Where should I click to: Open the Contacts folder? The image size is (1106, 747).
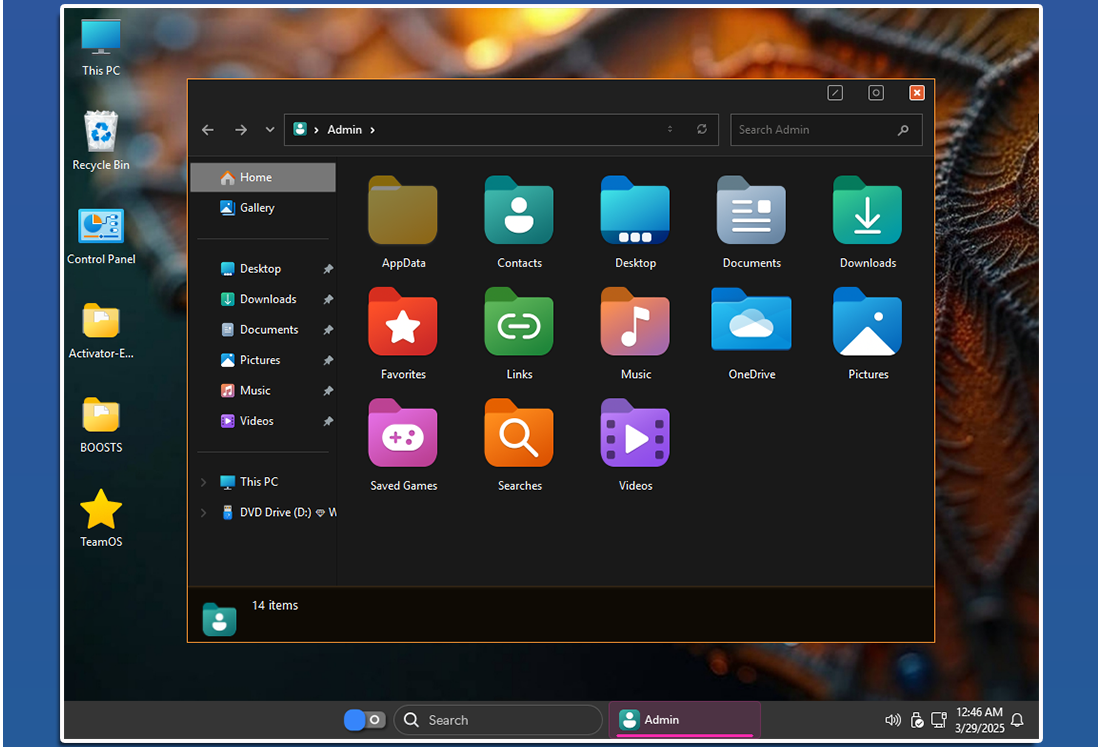(x=519, y=211)
